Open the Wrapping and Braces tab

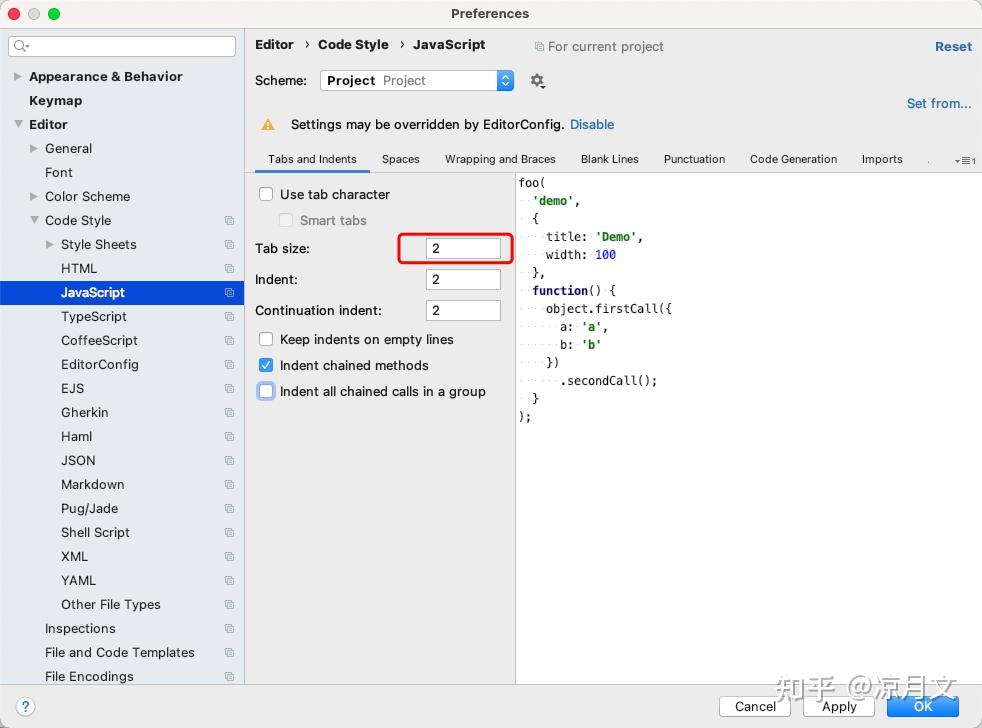tap(500, 159)
